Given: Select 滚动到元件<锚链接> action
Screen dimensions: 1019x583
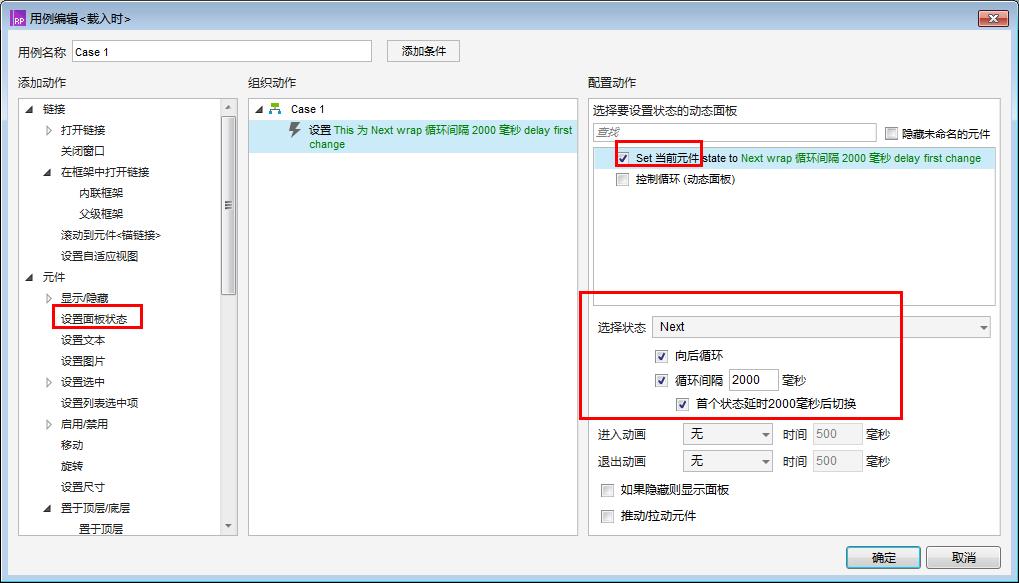Looking at the screenshot, I should [x=110, y=235].
